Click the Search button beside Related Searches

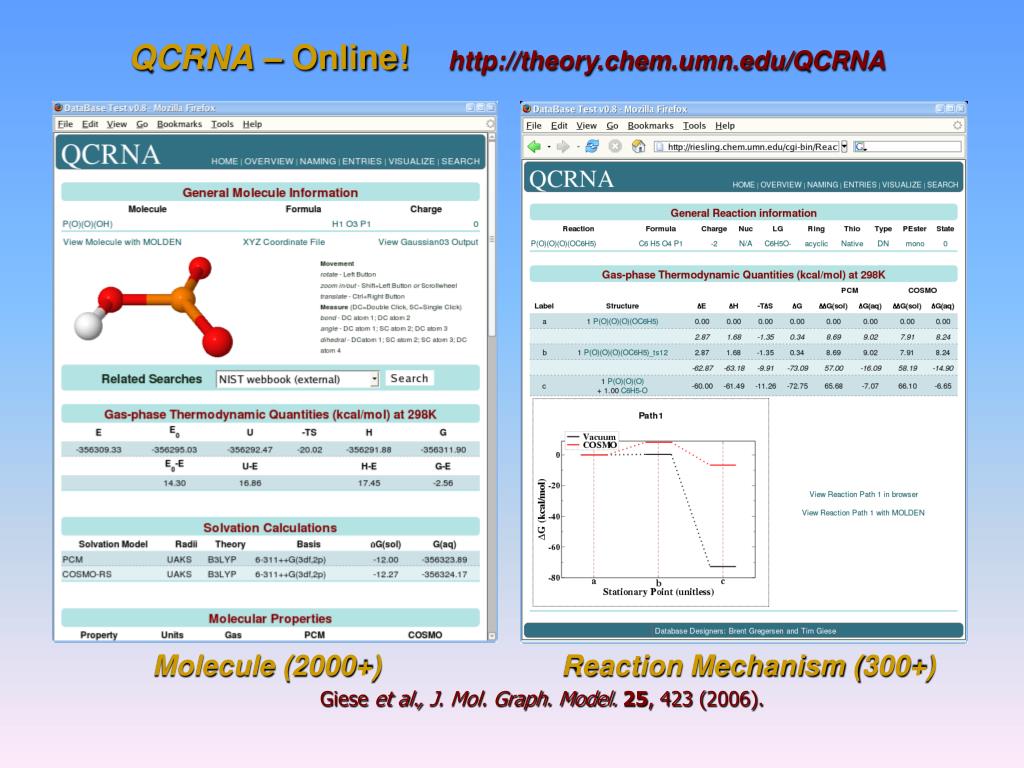(x=409, y=379)
